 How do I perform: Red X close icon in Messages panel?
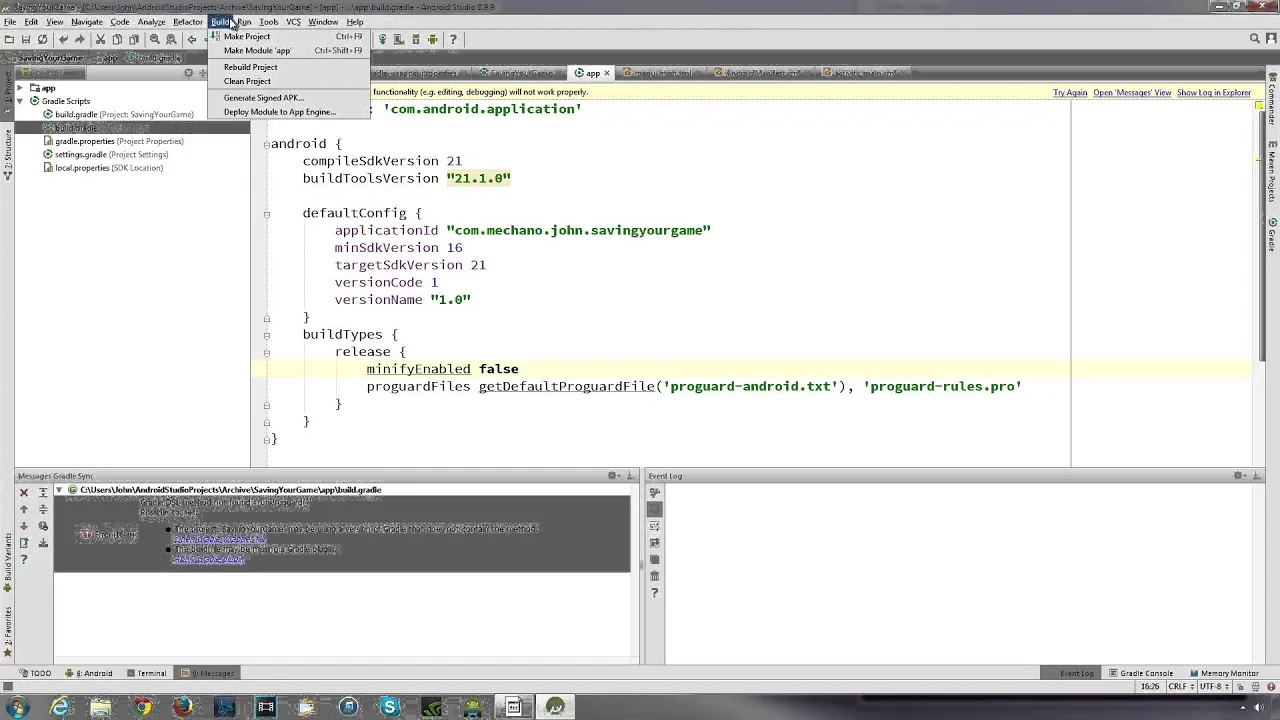click(x=24, y=492)
